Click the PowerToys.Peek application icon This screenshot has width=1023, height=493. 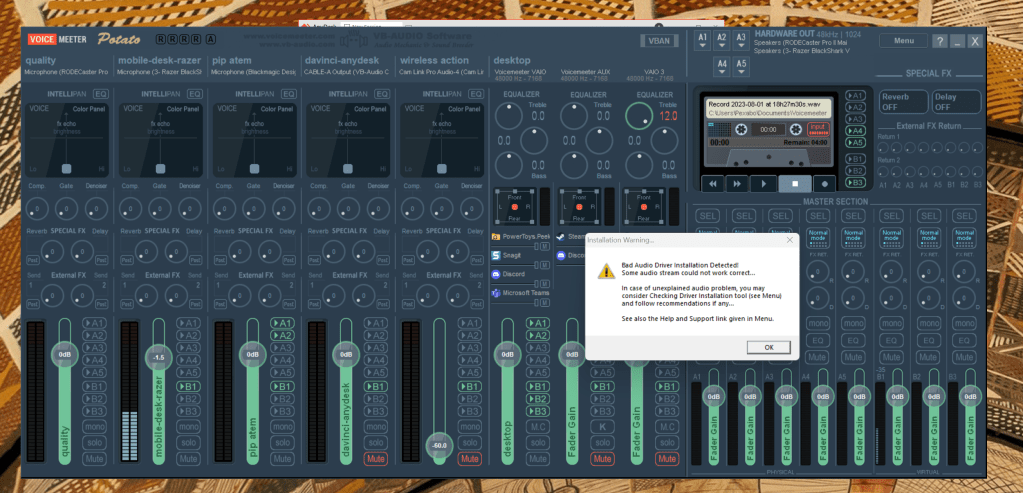[x=496, y=236]
